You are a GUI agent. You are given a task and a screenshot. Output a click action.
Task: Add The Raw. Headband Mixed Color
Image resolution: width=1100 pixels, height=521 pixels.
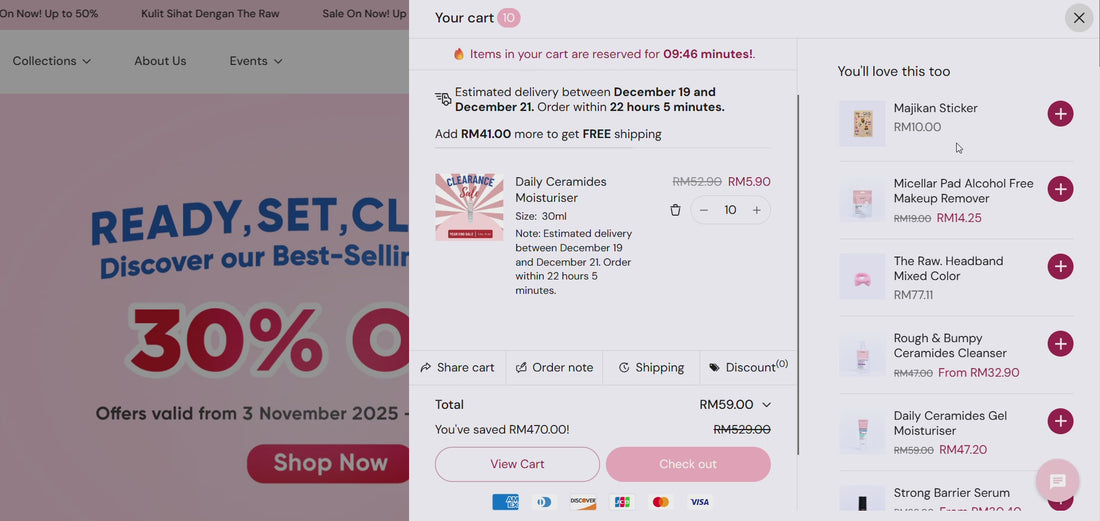coord(1060,266)
